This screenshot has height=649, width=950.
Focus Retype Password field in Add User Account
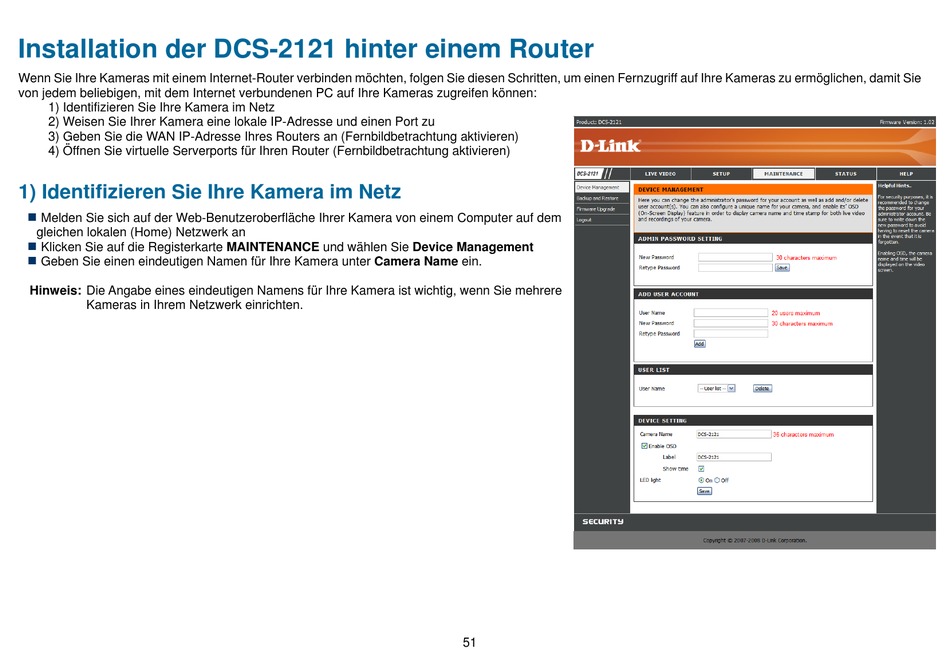click(731, 333)
